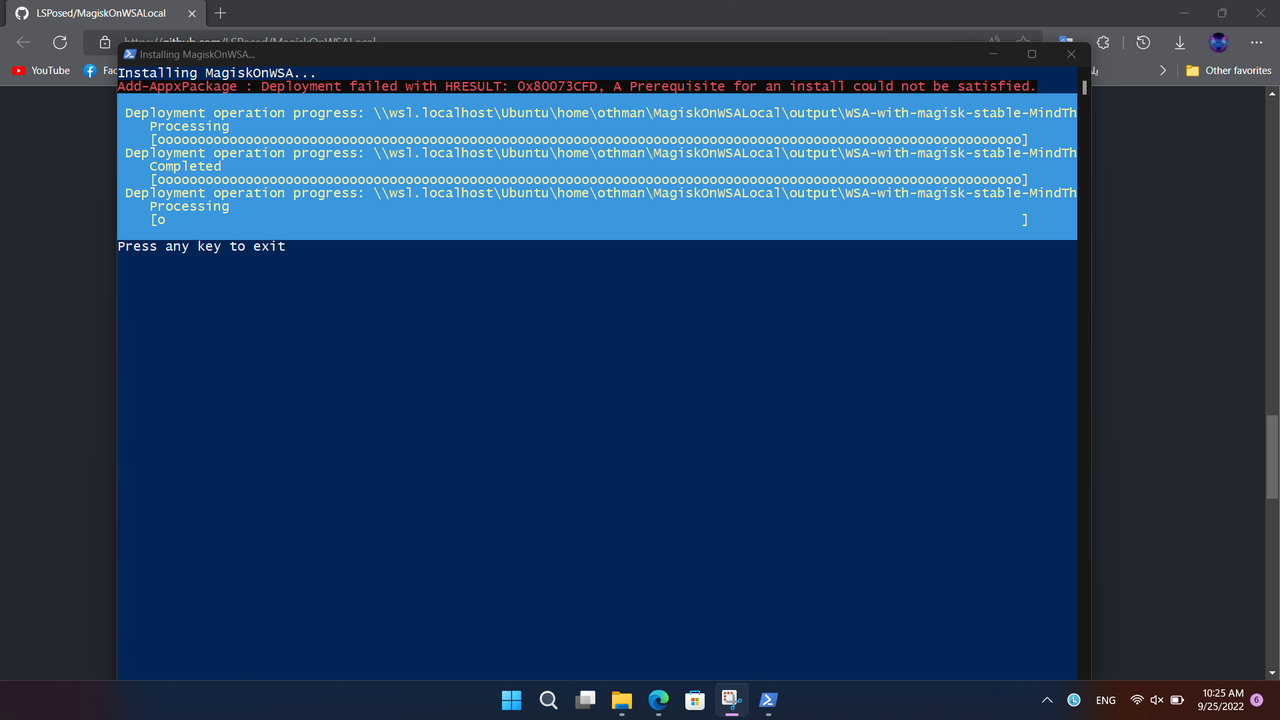Open Microsoft Edge from the taskbar
Image resolution: width=1280 pixels, height=720 pixels.
658,700
